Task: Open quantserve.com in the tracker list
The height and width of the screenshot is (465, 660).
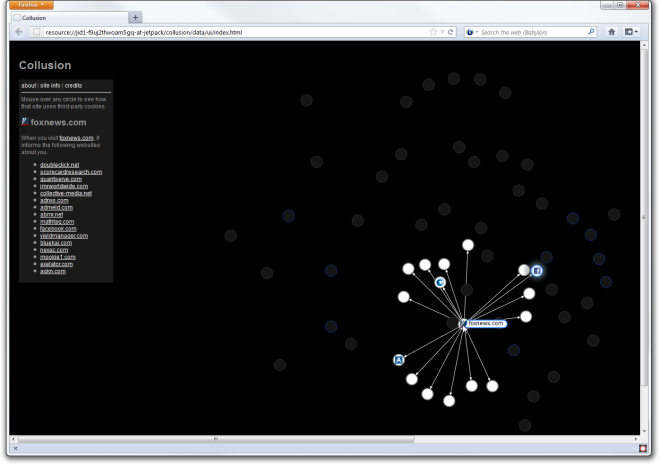Action: [x=61, y=179]
